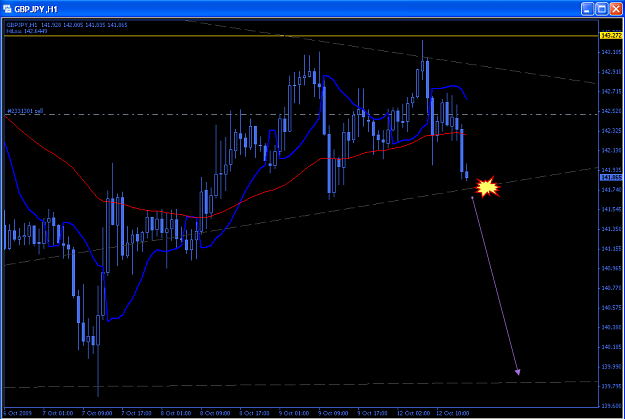Screen dimensions: 625x419
Task: Click the '9 Oct 17:00' time axis label
Action: tap(373, 413)
